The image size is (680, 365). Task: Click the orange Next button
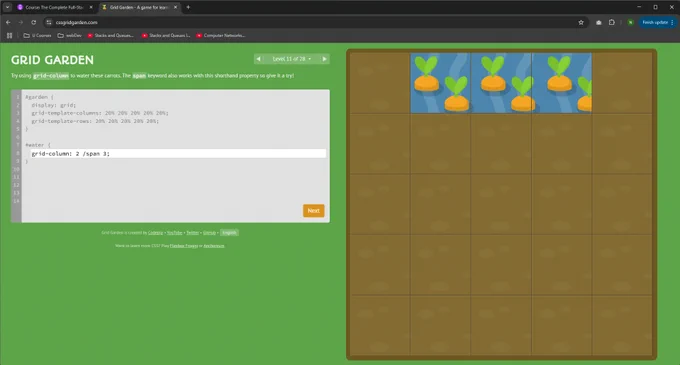tap(314, 211)
